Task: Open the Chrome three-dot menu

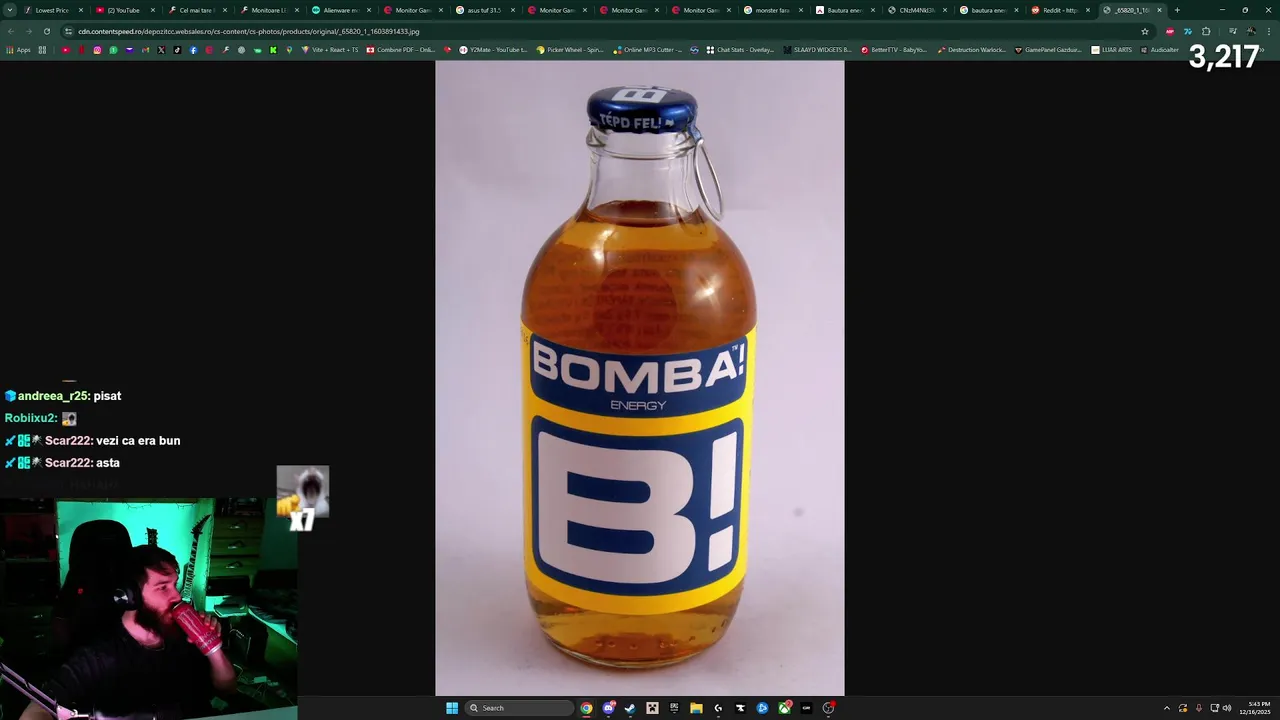Action: point(1269,31)
